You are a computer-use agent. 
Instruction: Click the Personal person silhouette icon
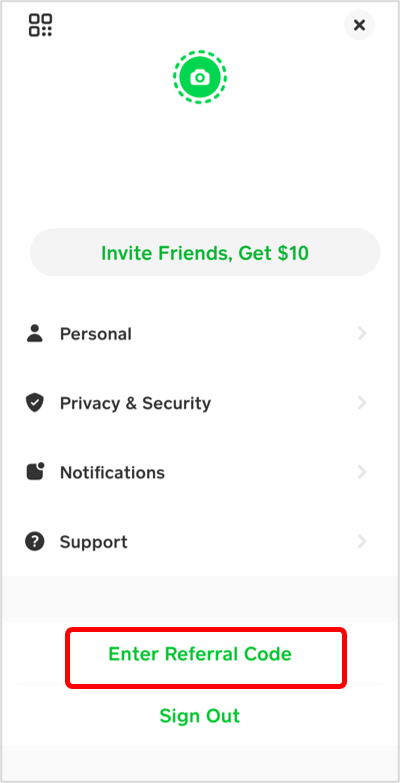[35, 333]
